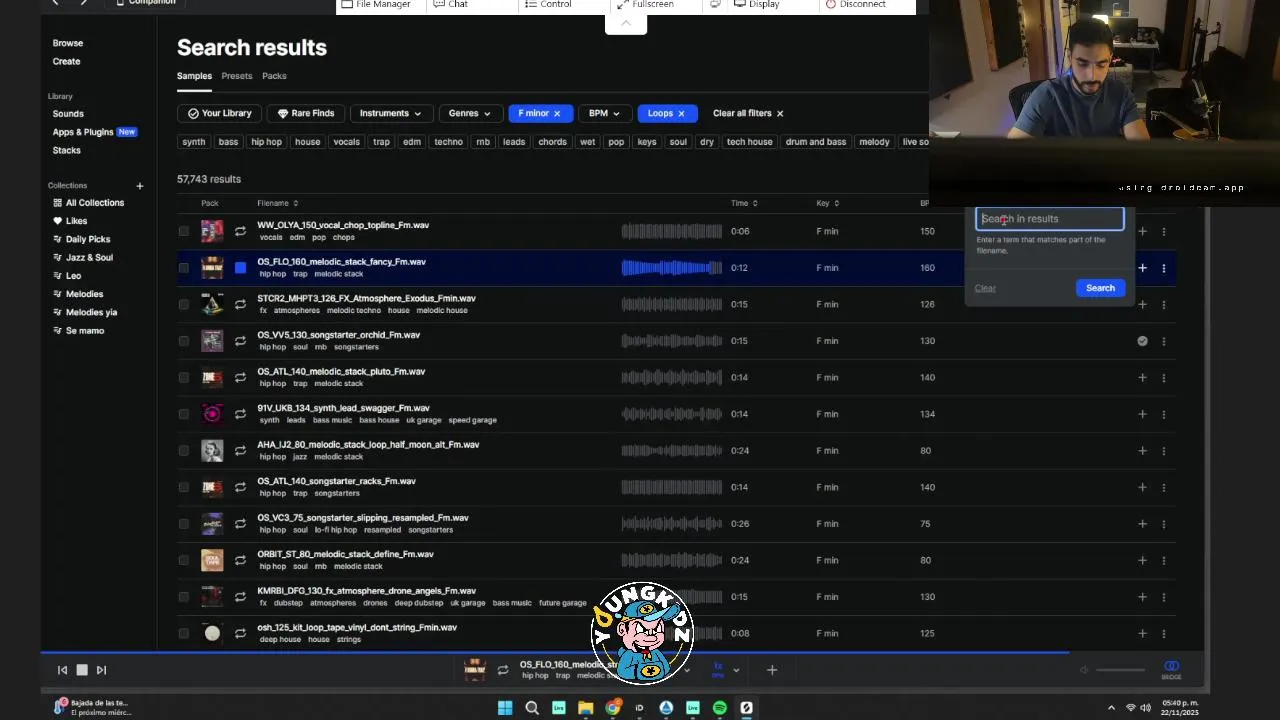Click waveform of OS_ATL_140_songstarter_racks sample
The height and width of the screenshot is (720, 1280).
click(671, 487)
